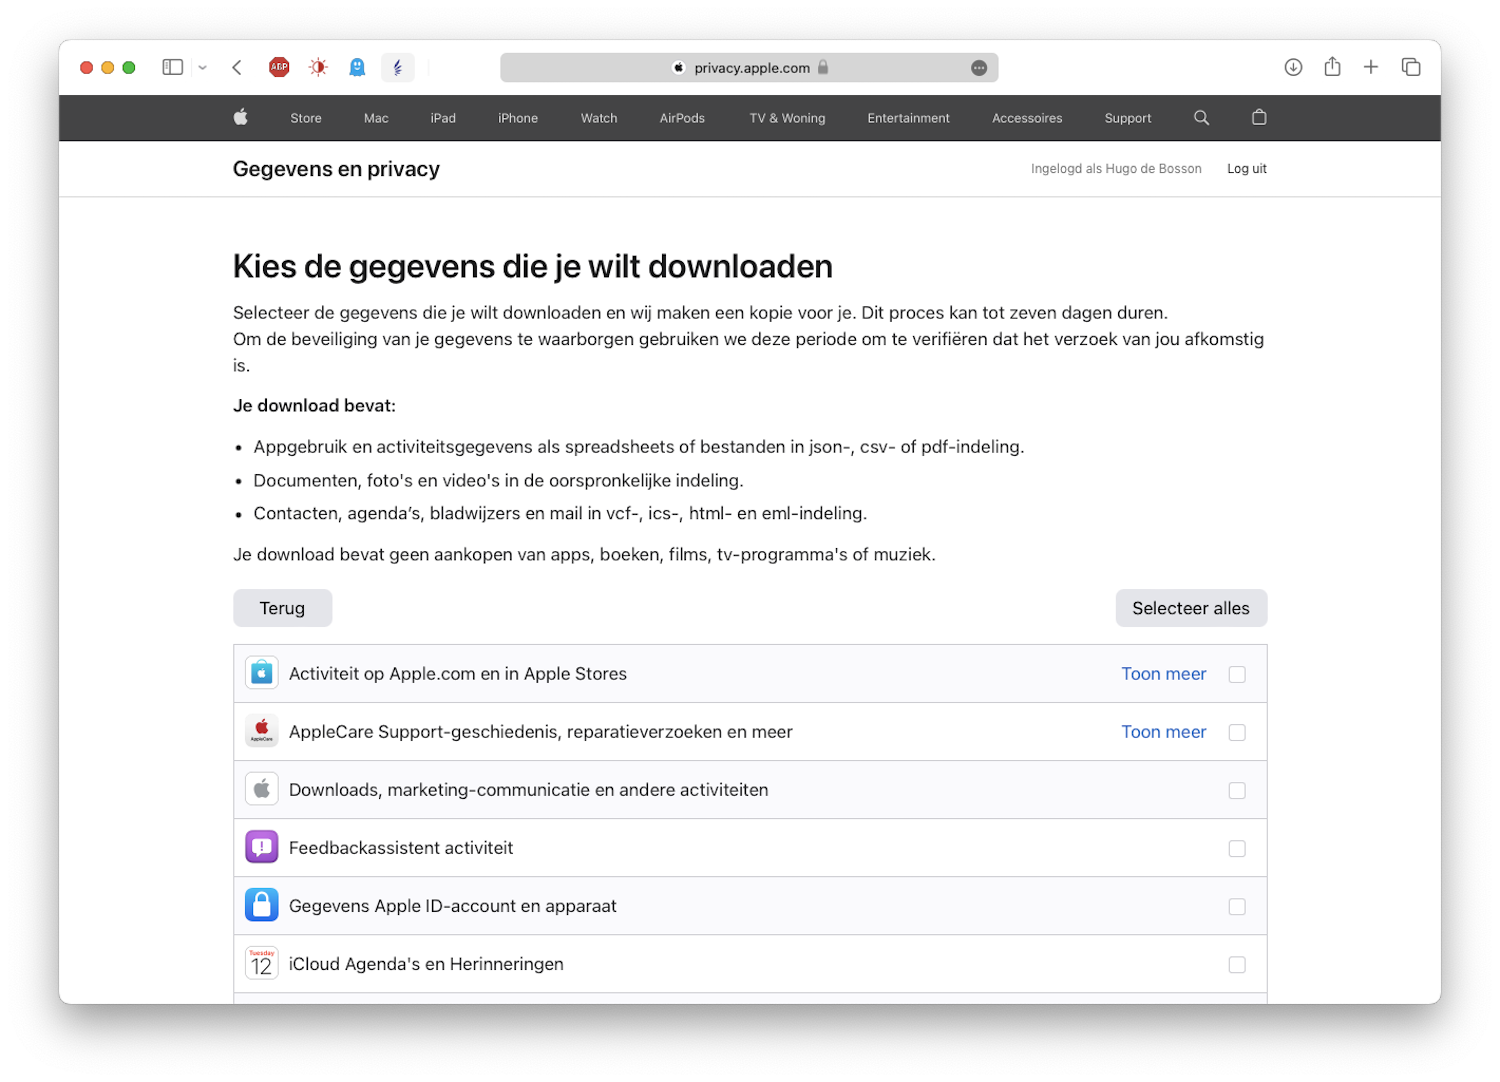Click 'Downloads, marketing-communicatie en andere activiteiten' text
Image resolution: width=1500 pixels, height=1082 pixels.
coord(529,790)
